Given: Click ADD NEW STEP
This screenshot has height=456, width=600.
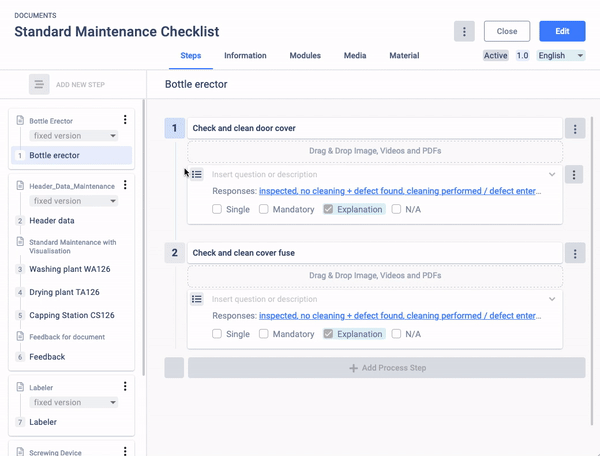Looking at the screenshot, I should tap(80, 85).
